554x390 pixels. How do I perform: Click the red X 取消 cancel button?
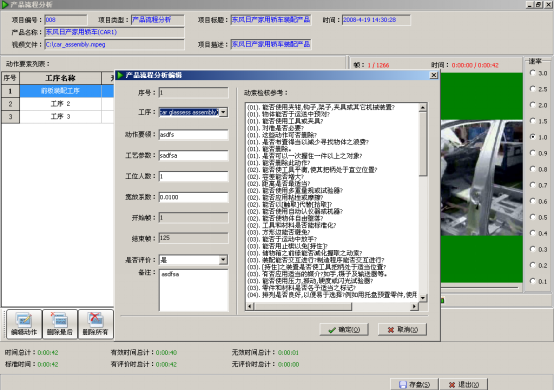[x=402, y=330]
